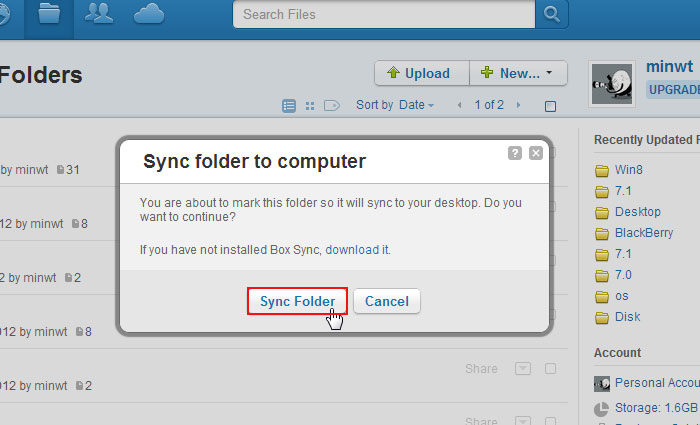
Task: Open the dropdown arrow next to Share
Action: coord(523,369)
